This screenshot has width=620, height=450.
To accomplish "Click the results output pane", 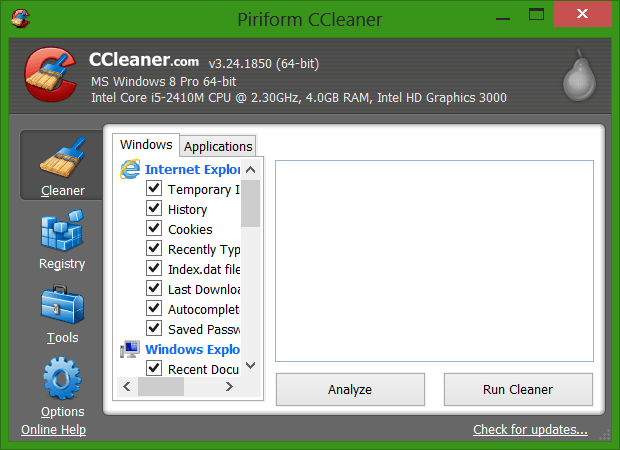I will click(434, 261).
